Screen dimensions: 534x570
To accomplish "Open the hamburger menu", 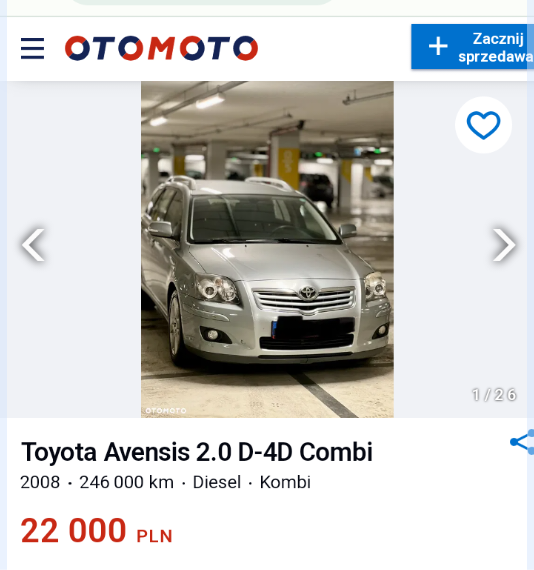I will coord(32,48).
